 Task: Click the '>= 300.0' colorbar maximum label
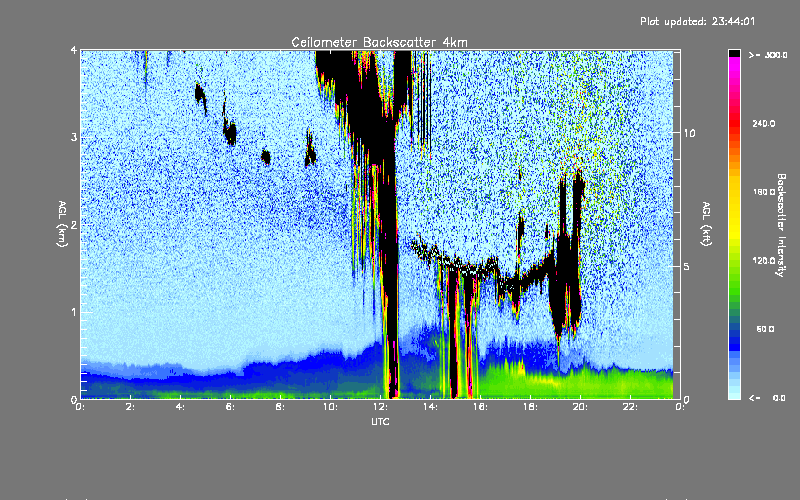click(x=768, y=55)
